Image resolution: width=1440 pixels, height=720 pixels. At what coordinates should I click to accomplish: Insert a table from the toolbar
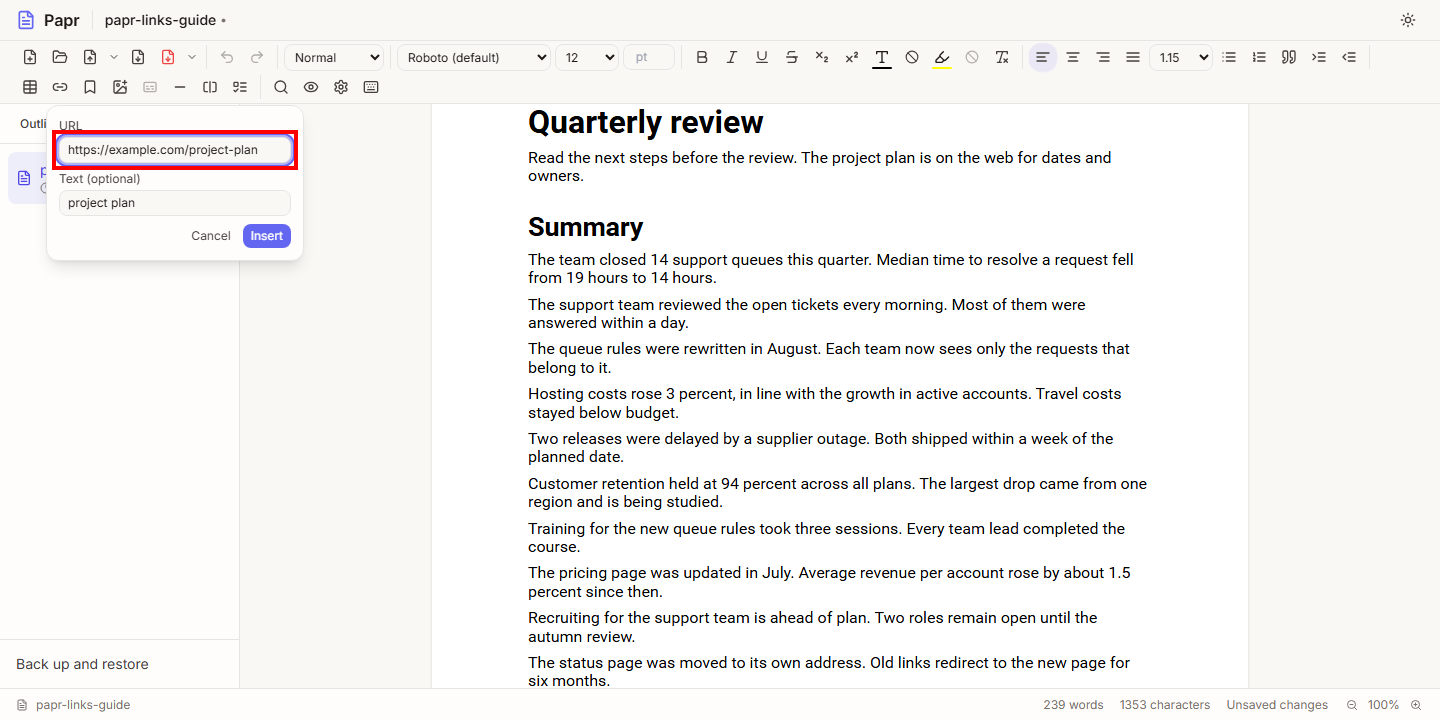click(x=30, y=87)
